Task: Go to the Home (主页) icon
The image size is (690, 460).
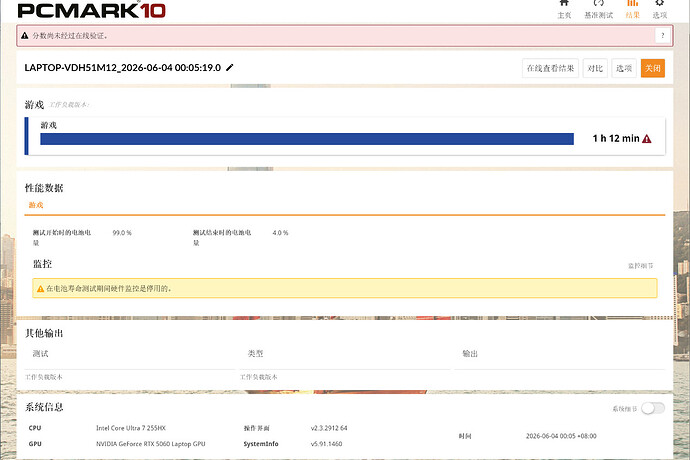Action: pyautogui.click(x=564, y=3)
